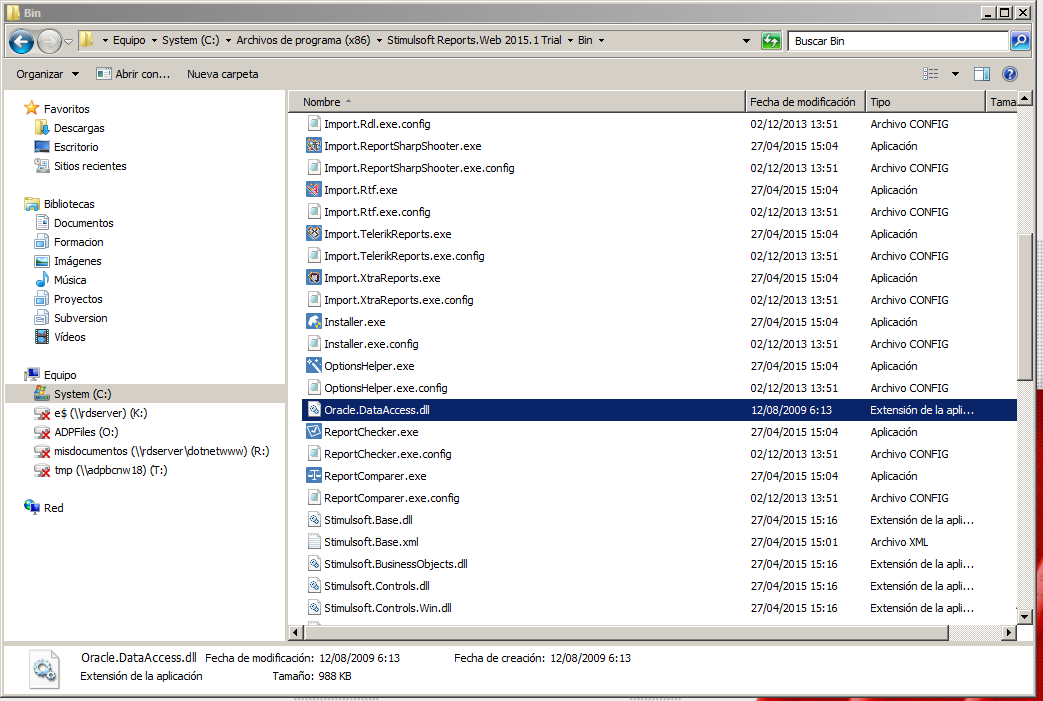Click the search magnifier icon
This screenshot has height=701, width=1043.
[x=1020, y=41]
